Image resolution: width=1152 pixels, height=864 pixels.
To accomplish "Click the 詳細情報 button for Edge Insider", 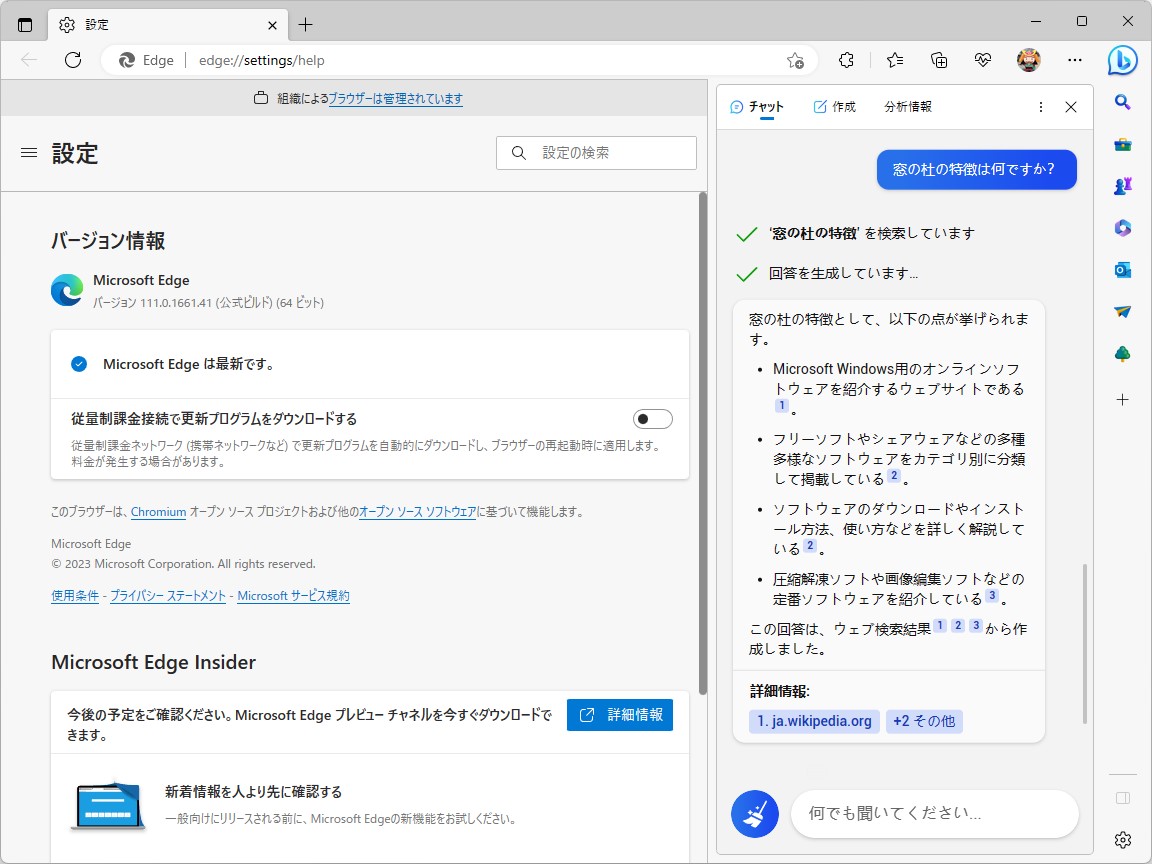I will [x=620, y=715].
